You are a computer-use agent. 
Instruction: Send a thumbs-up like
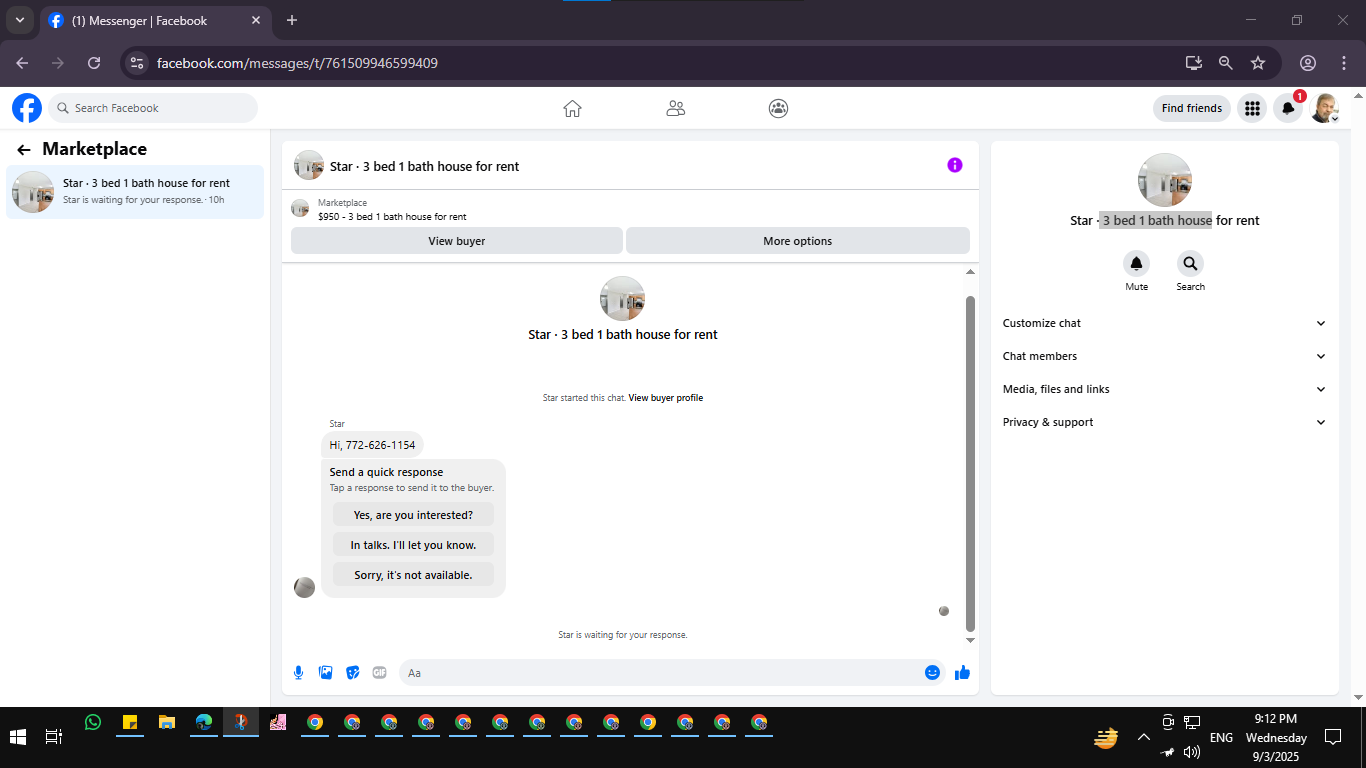click(962, 673)
